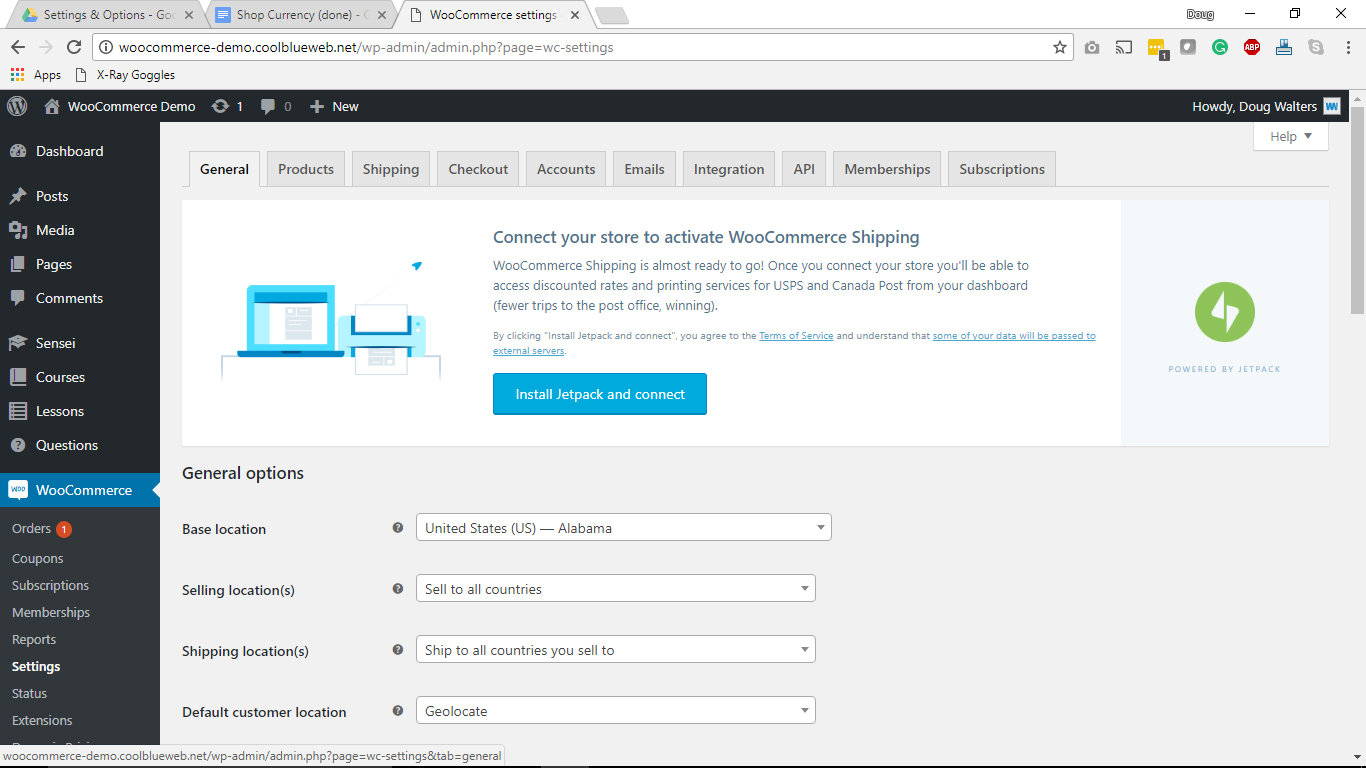The image size is (1366, 768).
Task: Click the X-Ray Goggles bookmark
Action: 125,75
